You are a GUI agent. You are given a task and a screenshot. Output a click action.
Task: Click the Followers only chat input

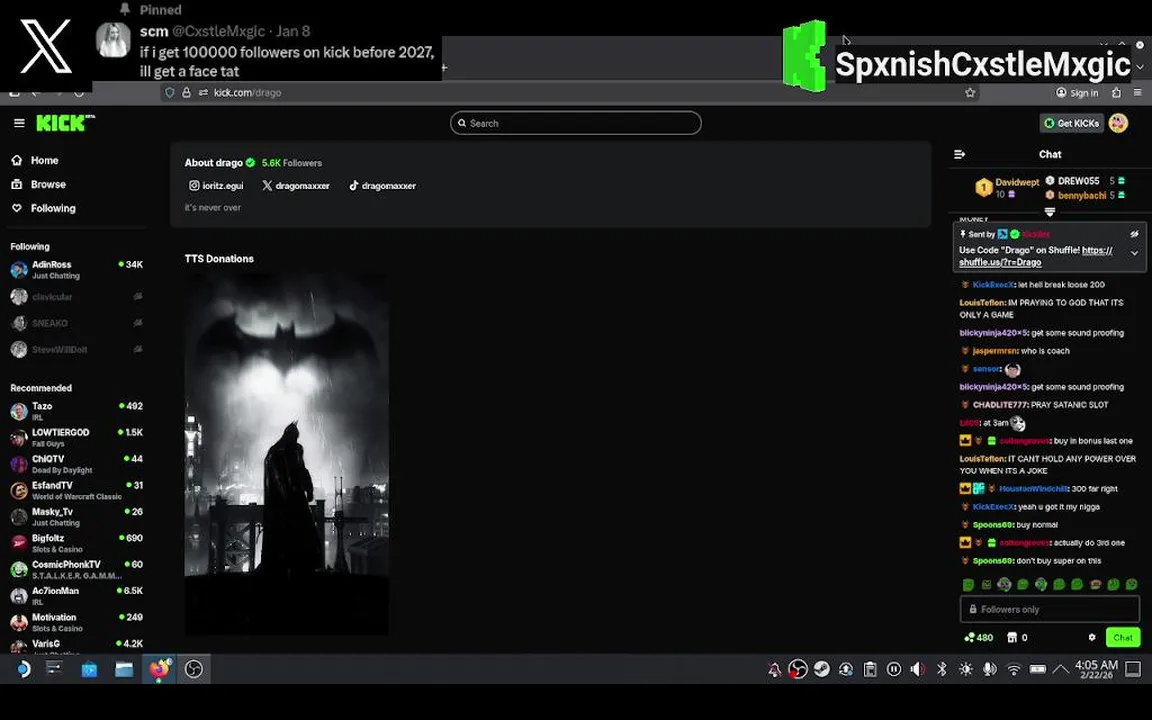(x=1049, y=609)
